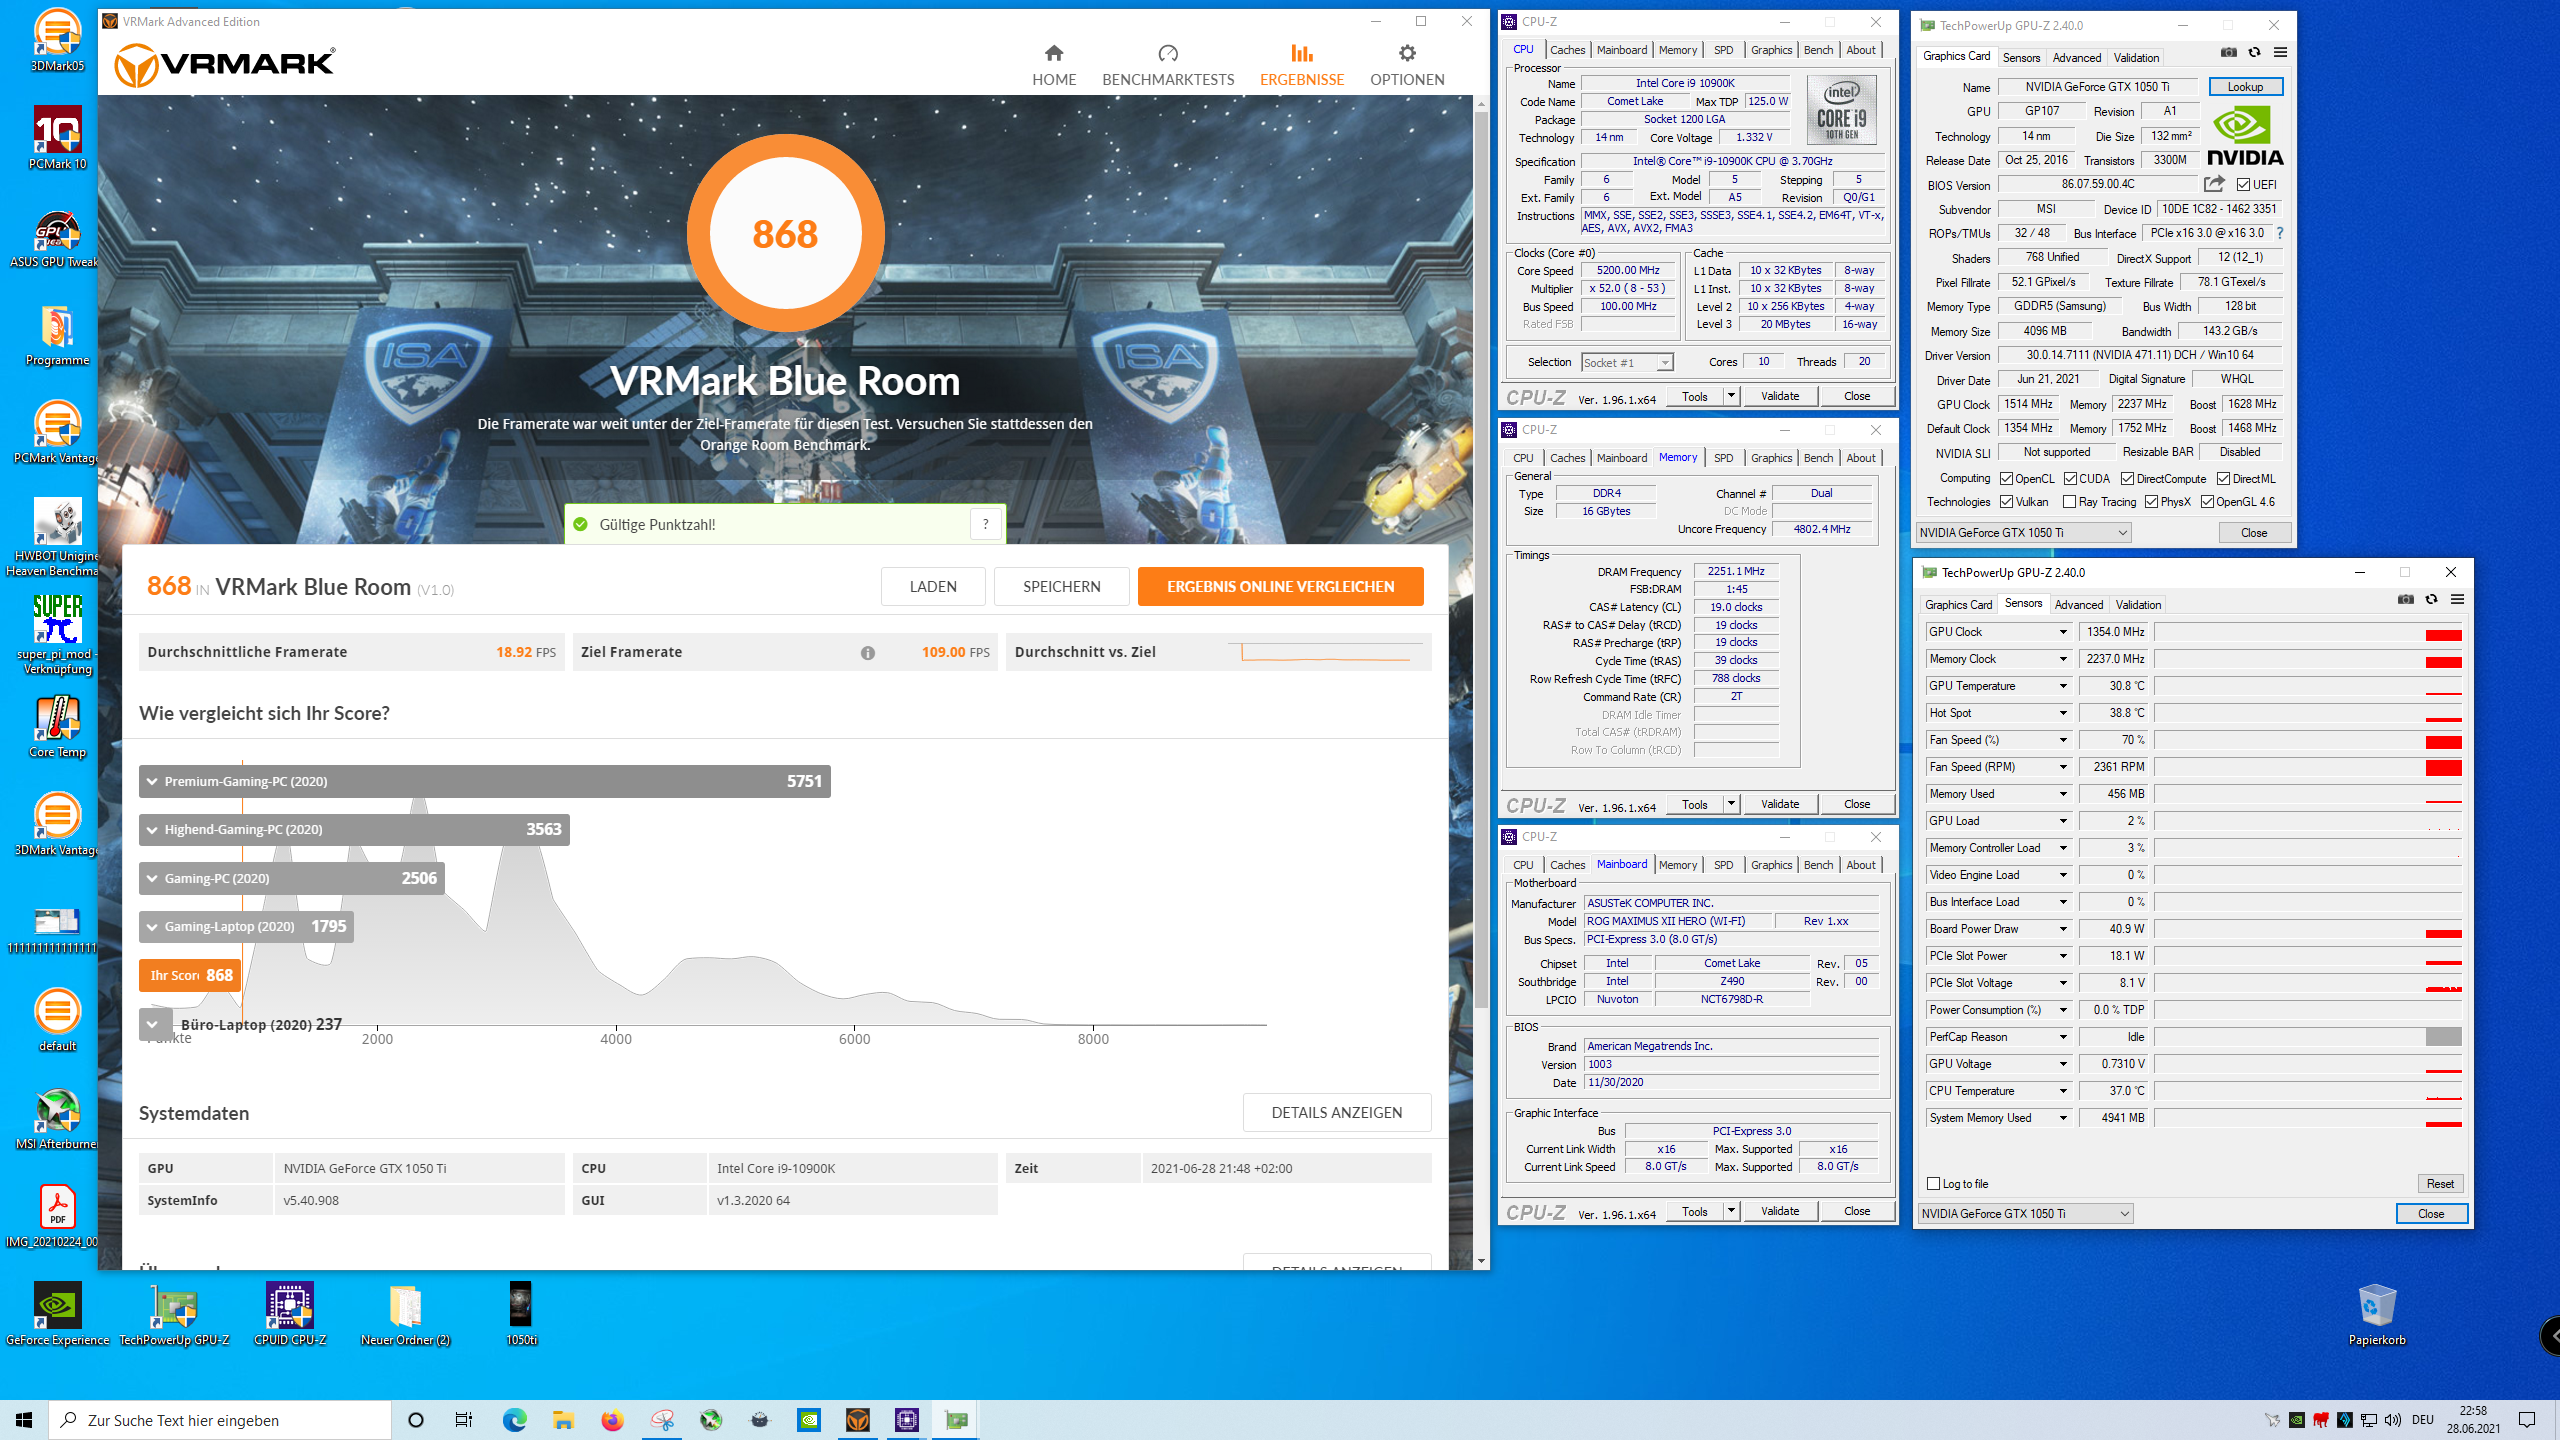The image size is (2560, 1440).
Task: Open Validation tab in GPU-Z Graphics Card window
Action: (2136, 58)
